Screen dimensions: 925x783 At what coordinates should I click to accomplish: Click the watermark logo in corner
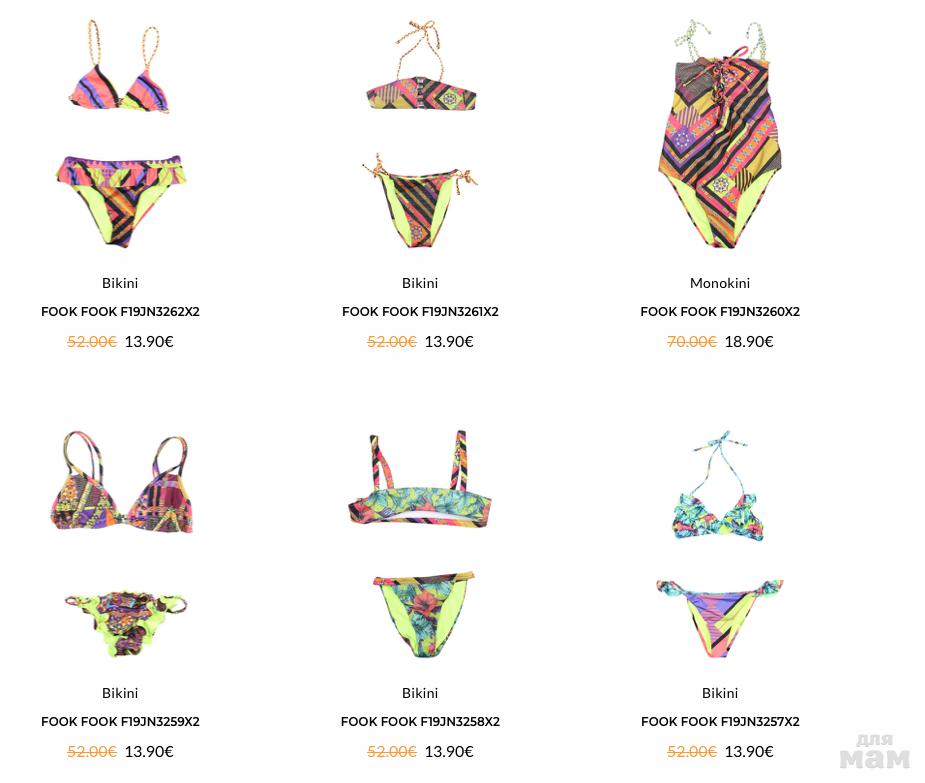coord(875,752)
